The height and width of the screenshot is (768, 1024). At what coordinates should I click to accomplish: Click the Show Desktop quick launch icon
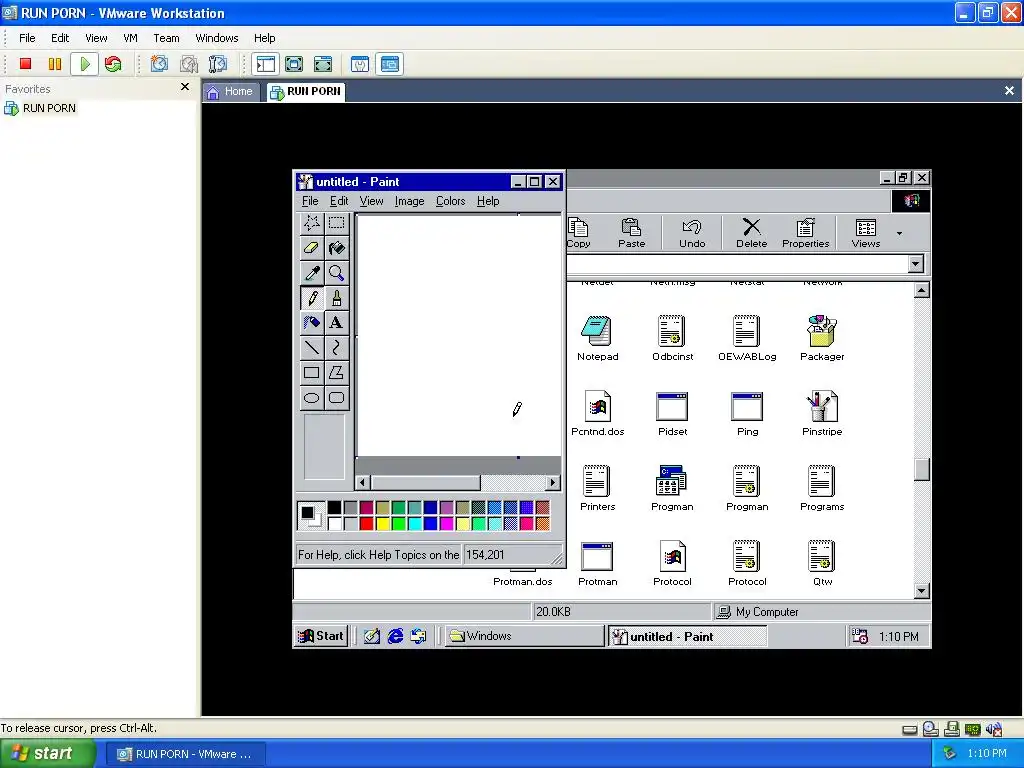tap(372, 636)
